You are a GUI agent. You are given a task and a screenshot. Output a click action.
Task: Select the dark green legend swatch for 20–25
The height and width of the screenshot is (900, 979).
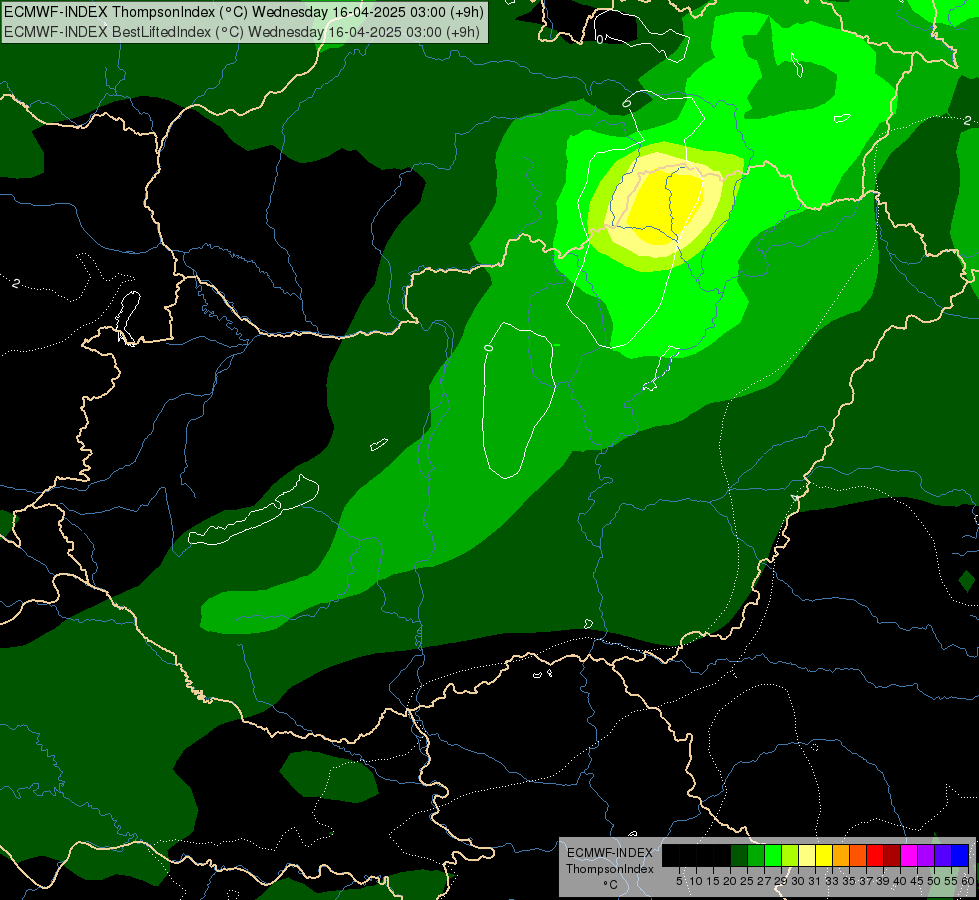click(x=739, y=855)
